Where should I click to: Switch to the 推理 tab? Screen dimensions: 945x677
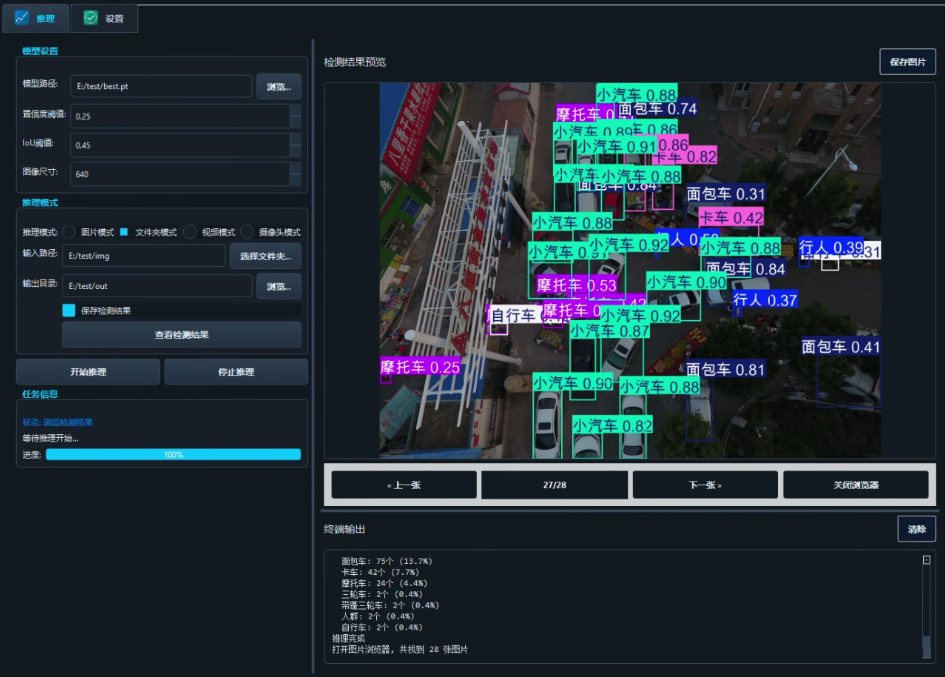[36, 18]
